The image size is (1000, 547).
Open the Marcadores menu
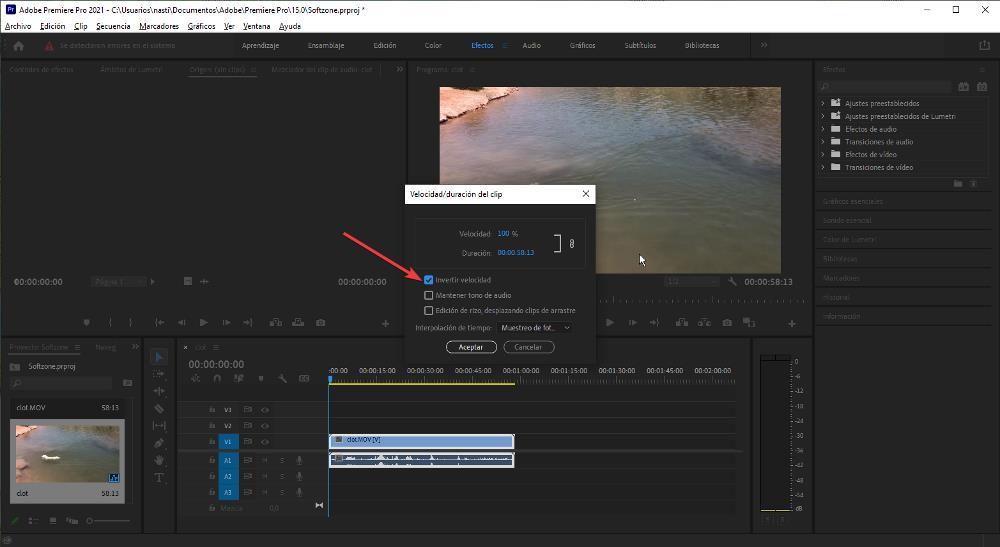[x=159, y=26]
